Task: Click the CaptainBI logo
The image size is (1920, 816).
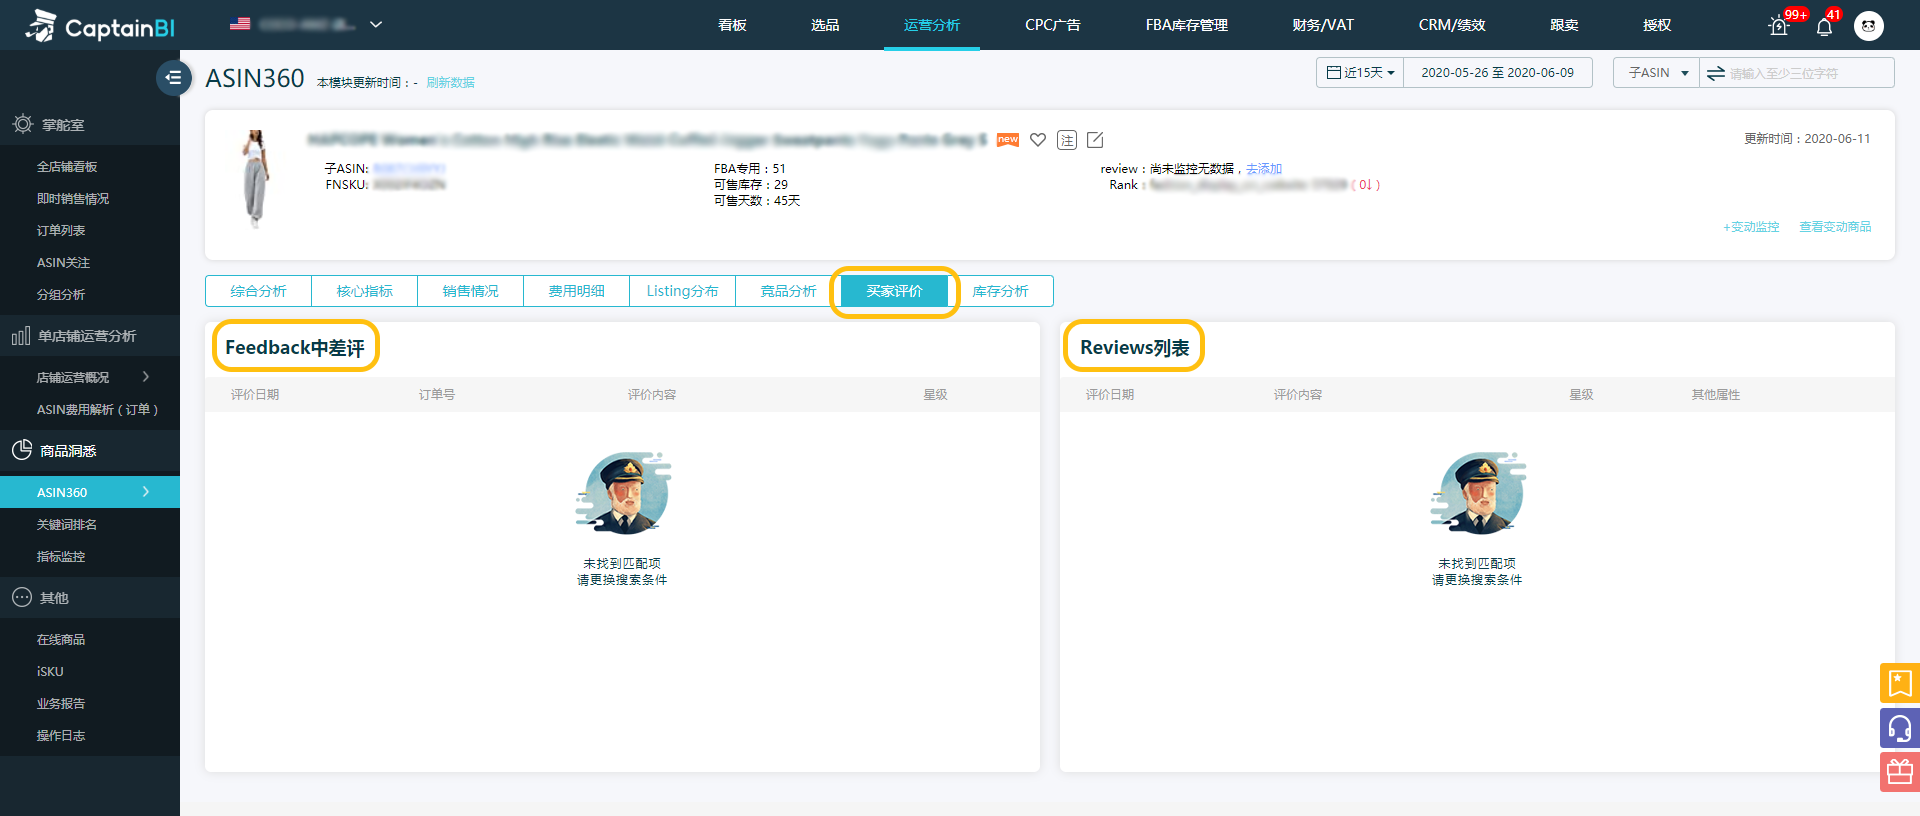Action: tap(100, 26)
